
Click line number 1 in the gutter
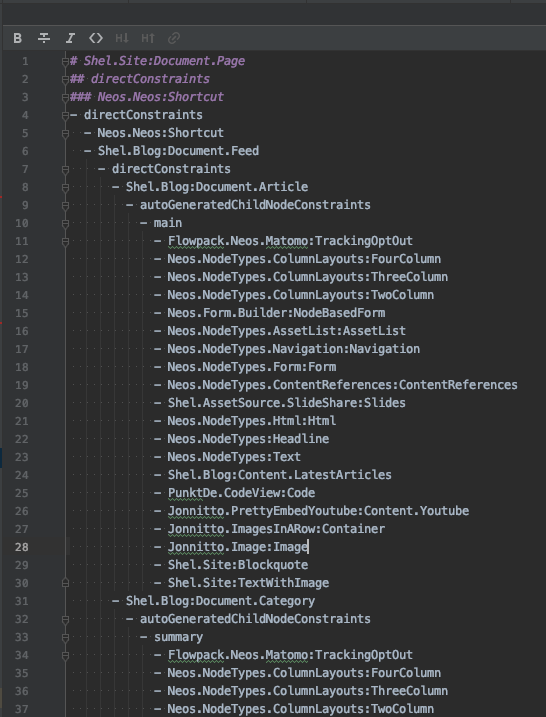(x=25, y=61)
